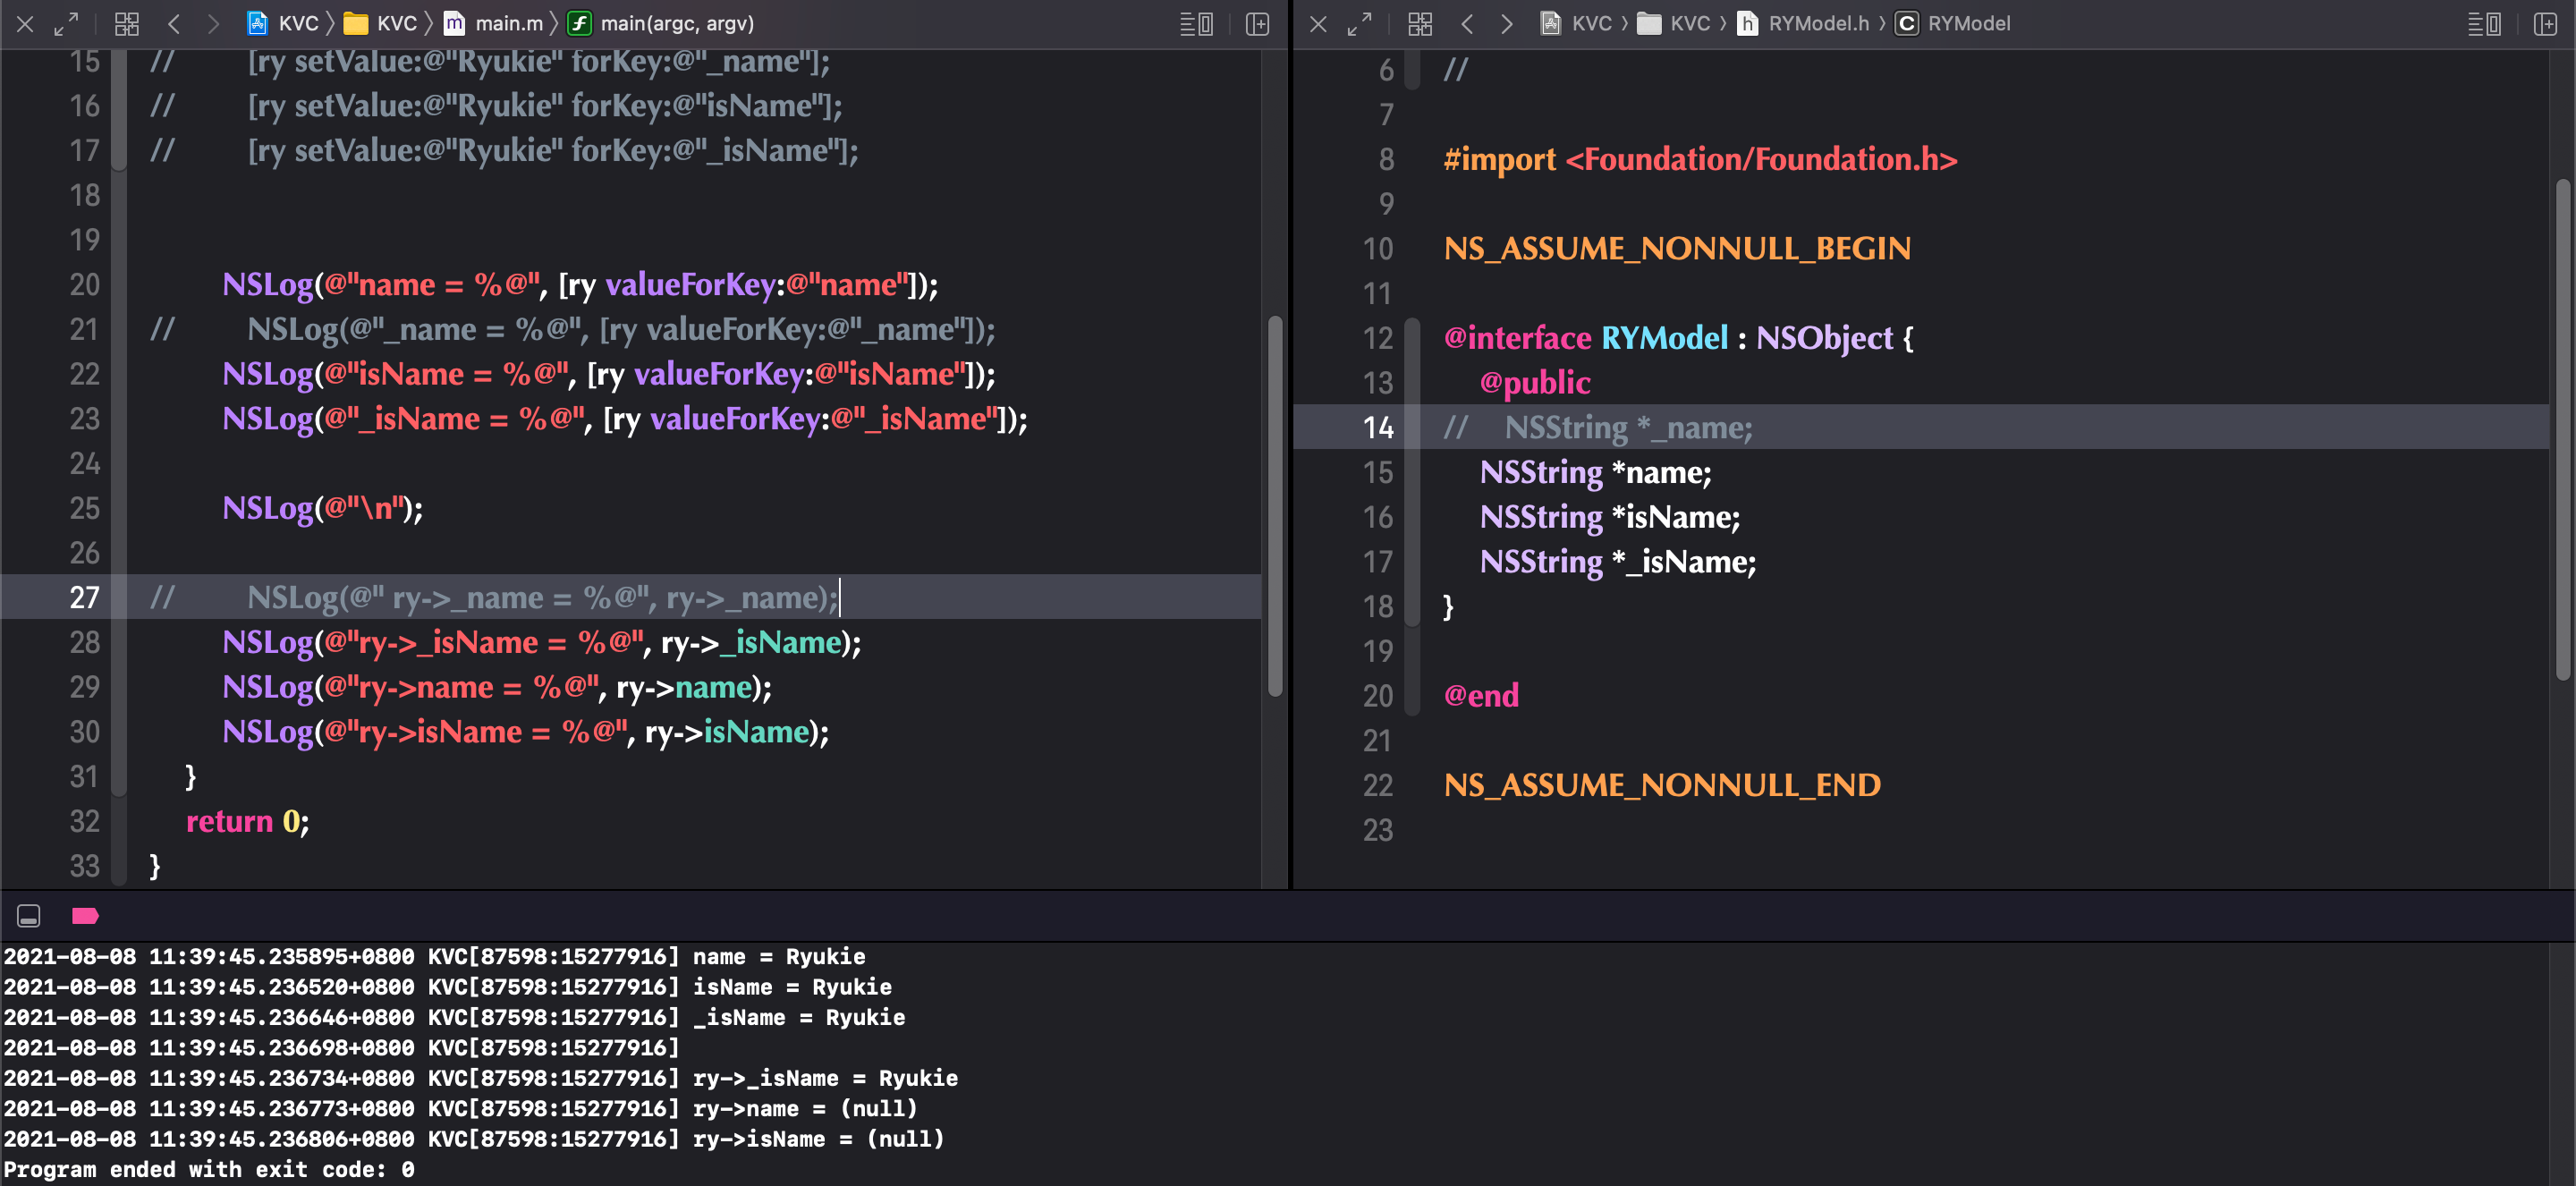Add editor on right in RYModel.h pane

point(2545,23)
